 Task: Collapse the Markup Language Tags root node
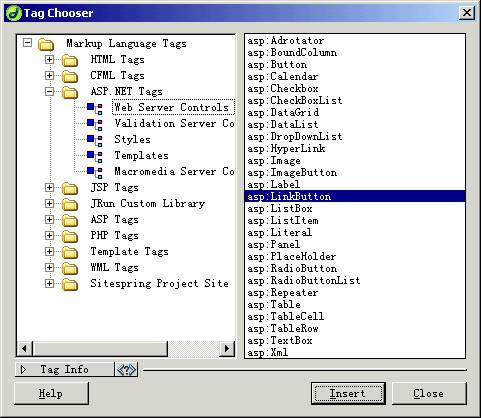tap(28, 43)
